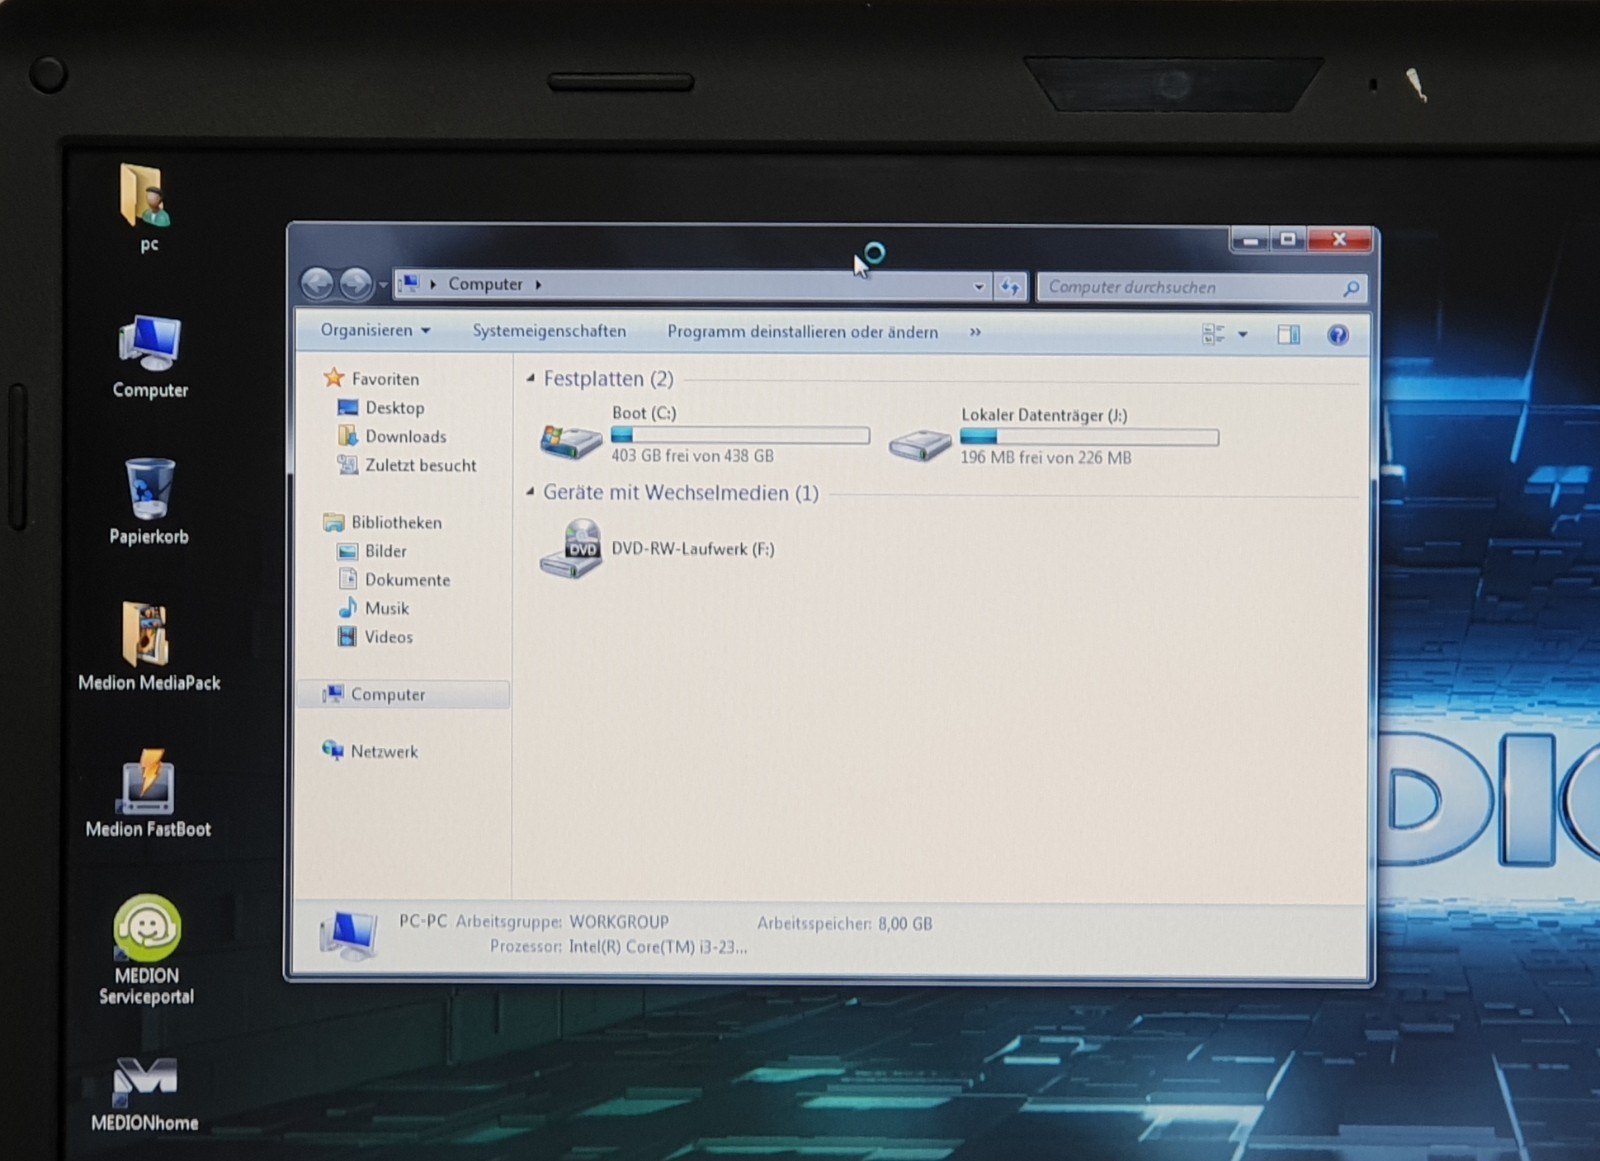Click the Arbeitsspeicher 8,00 GB value

click(905, 924)
